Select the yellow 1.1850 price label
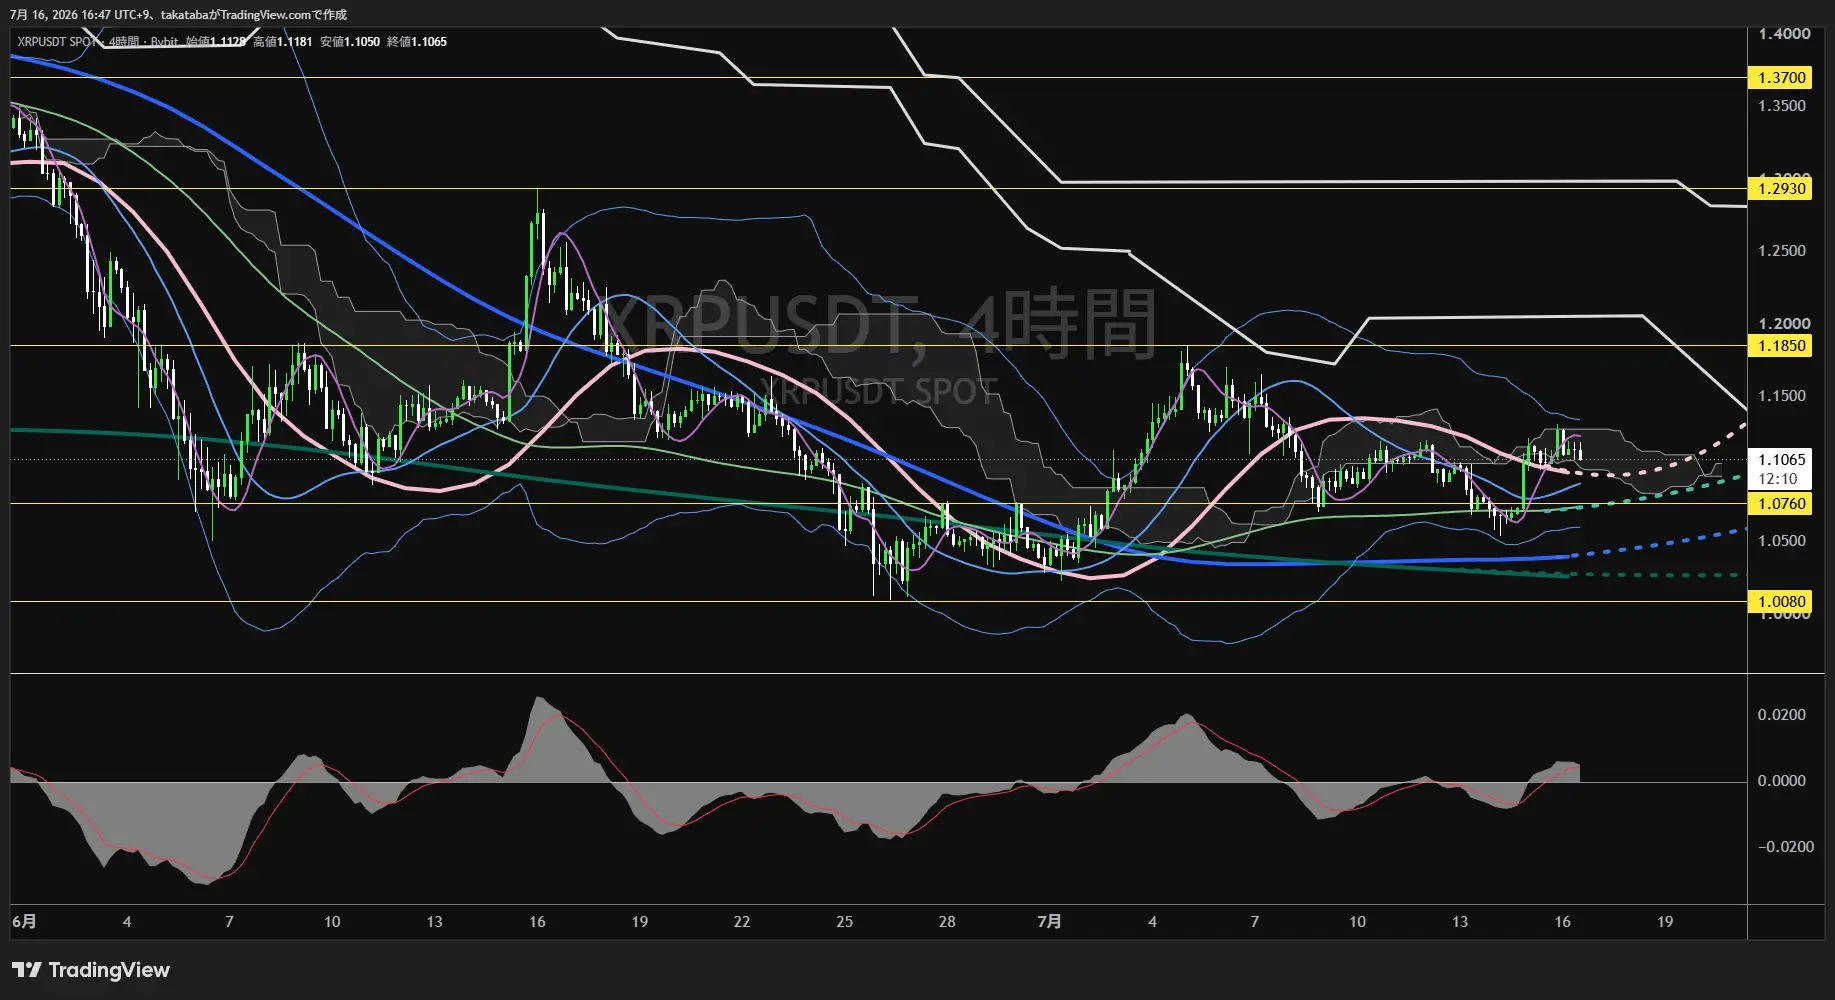The image size is (1835, 1000). click(1781, 346)
